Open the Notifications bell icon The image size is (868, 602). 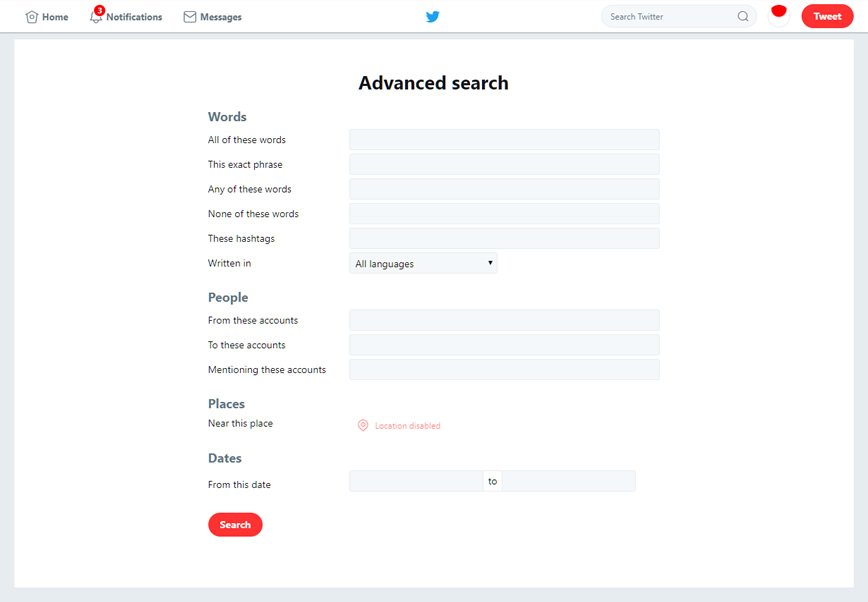96,18
